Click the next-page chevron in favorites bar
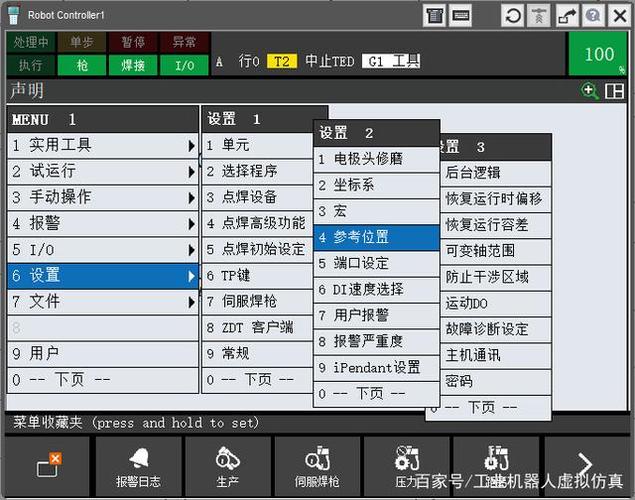Viewport: 635px width, 500px height. click(x=585, y=466)
